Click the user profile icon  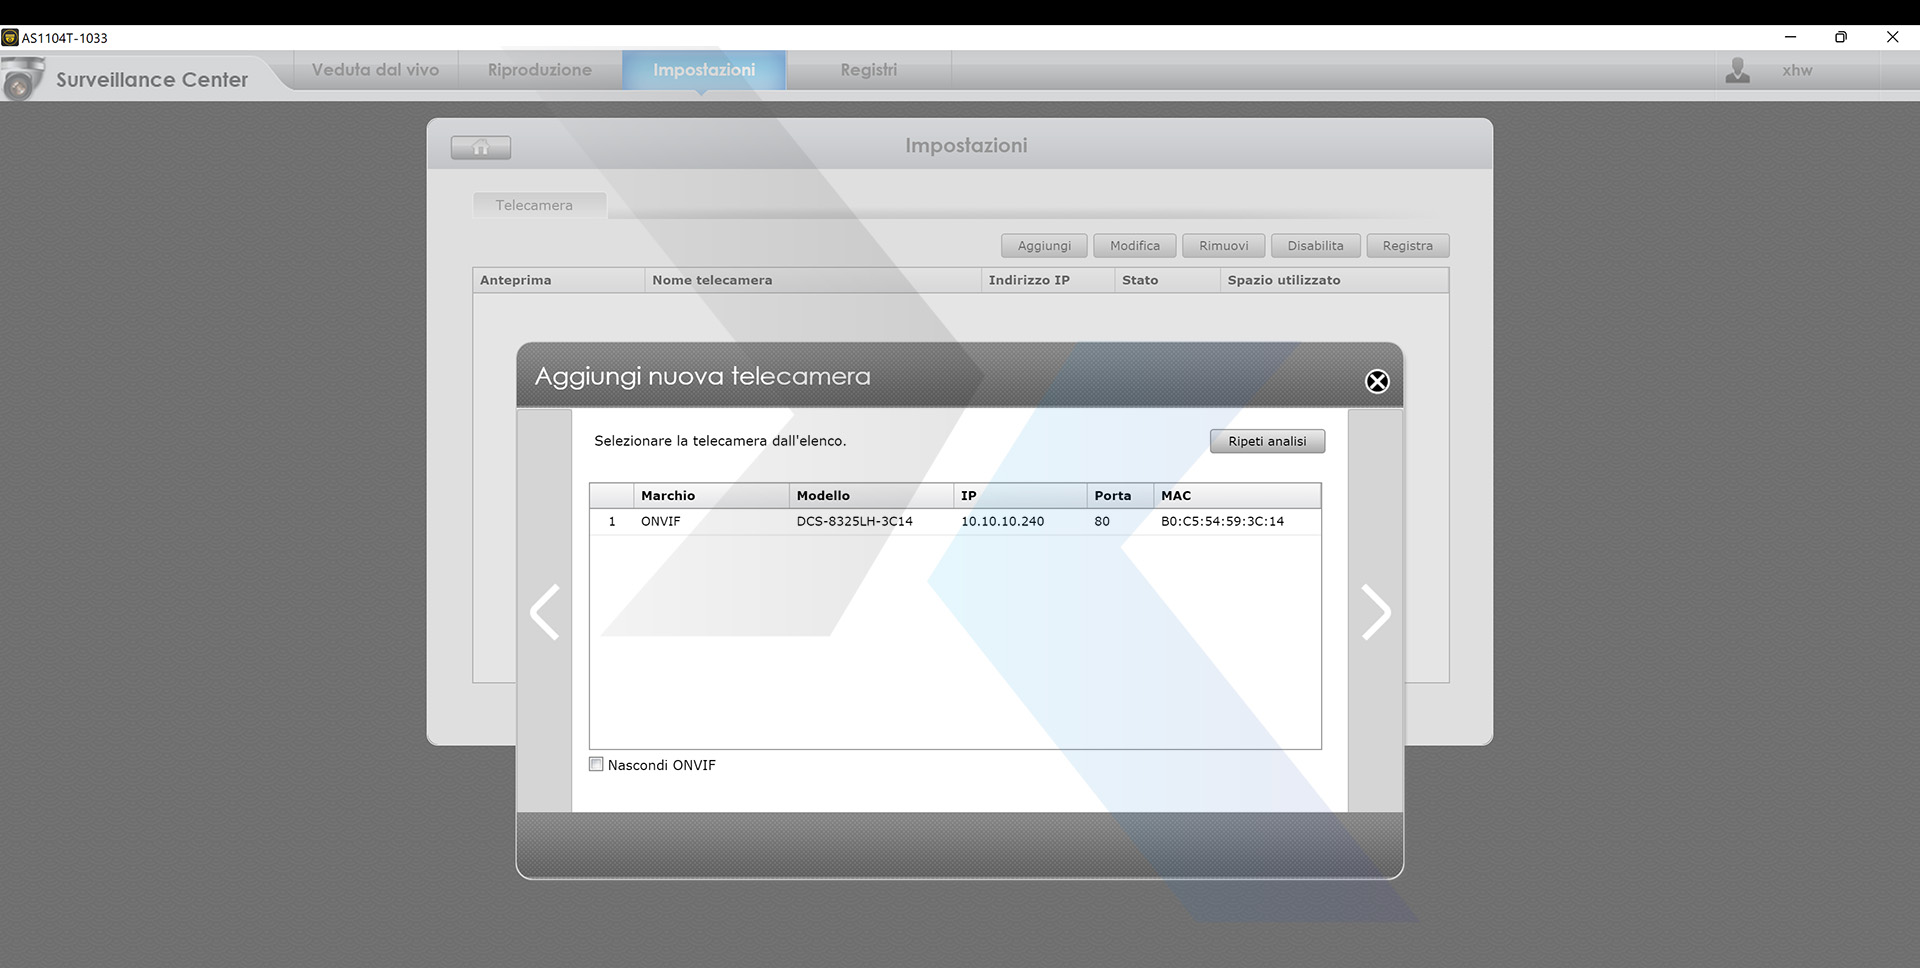point(1738,71)
